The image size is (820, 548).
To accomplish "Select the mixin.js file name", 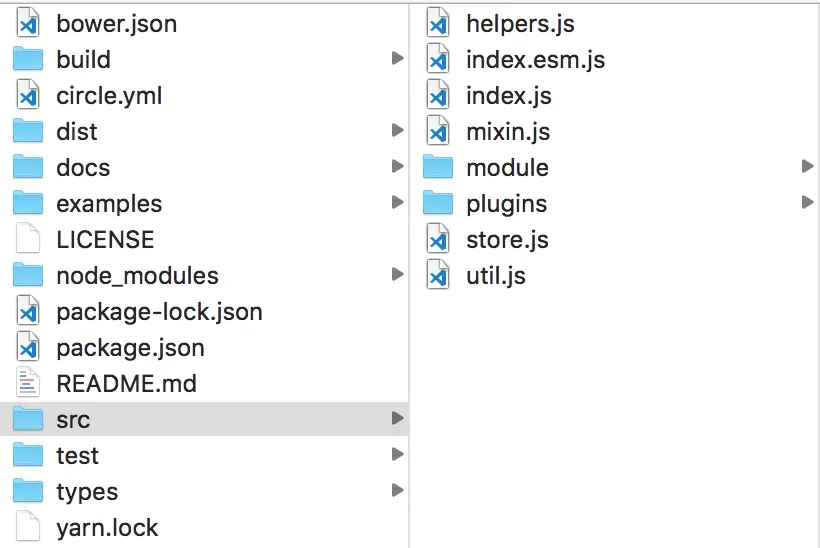I will click(x=508, y=132).
